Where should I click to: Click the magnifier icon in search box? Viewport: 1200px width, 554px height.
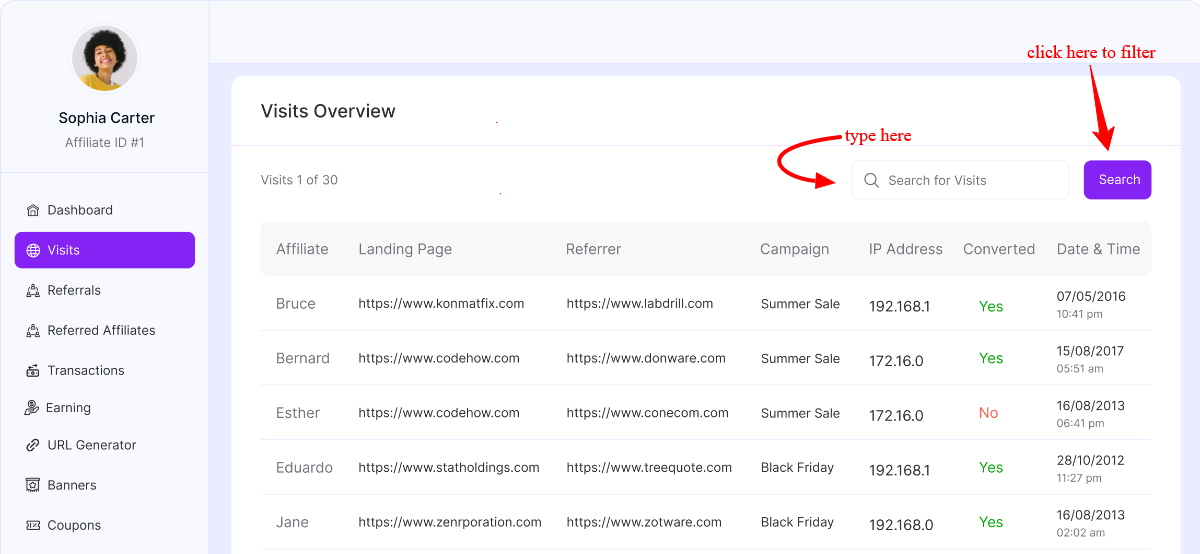(x=871, y=180)
